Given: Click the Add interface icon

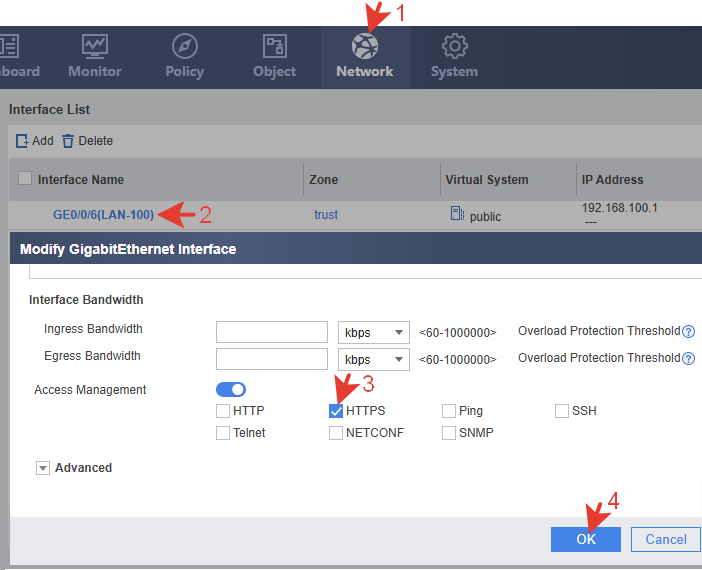Looking at the screenshot, I should tap(22, 141).
